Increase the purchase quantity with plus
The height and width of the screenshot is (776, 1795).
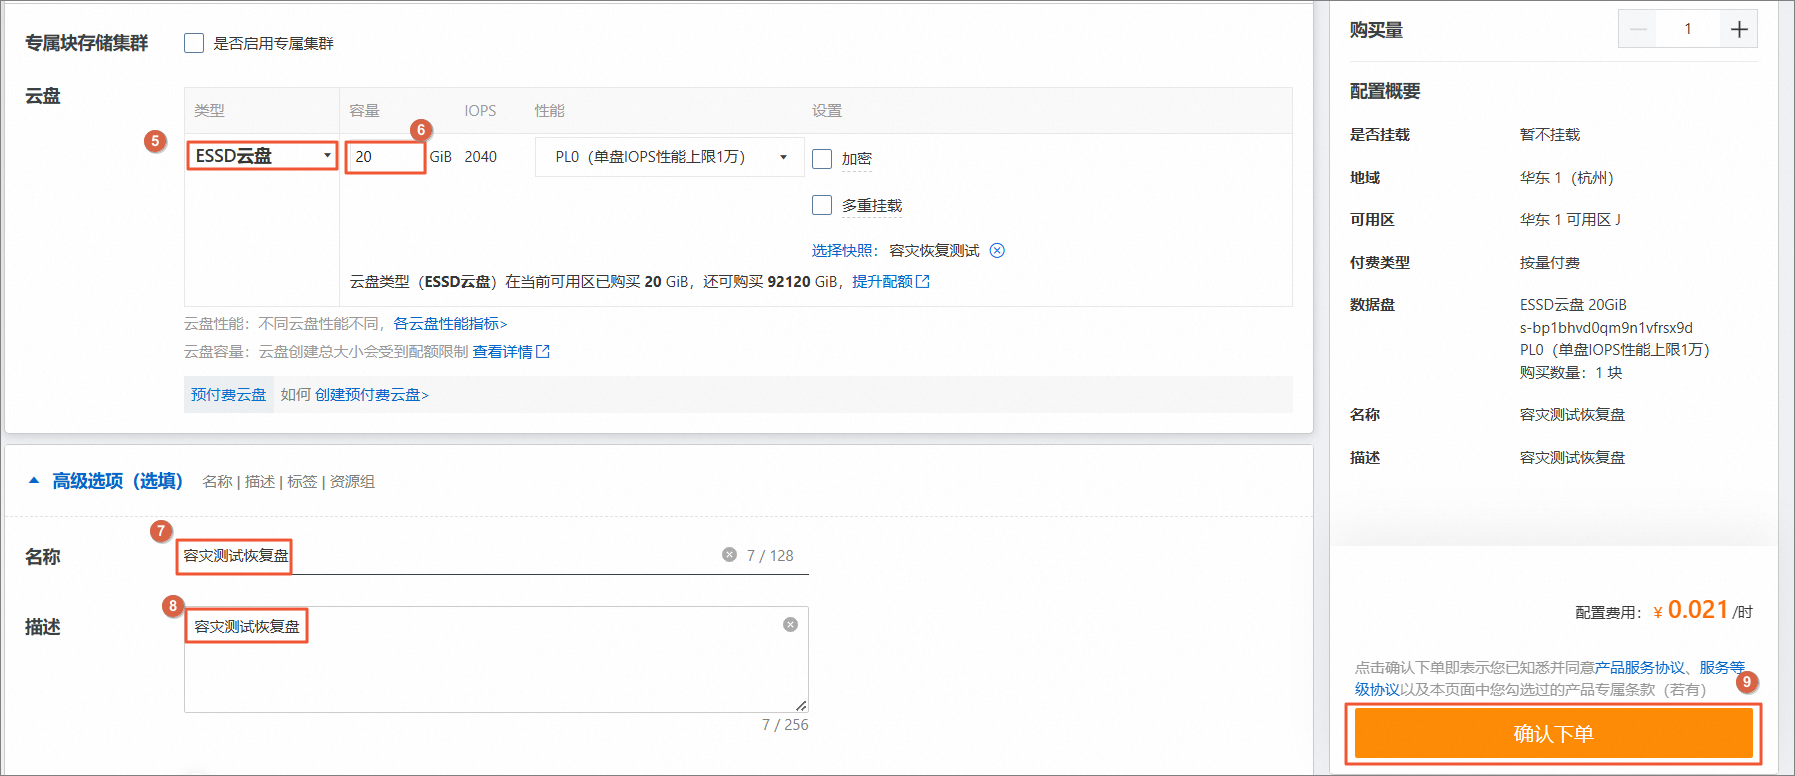pyautogui.click(x=1739, y=29)
